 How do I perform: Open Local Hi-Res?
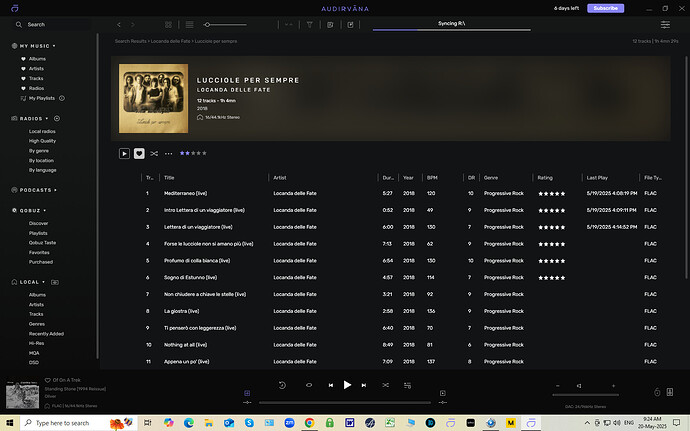37,343
